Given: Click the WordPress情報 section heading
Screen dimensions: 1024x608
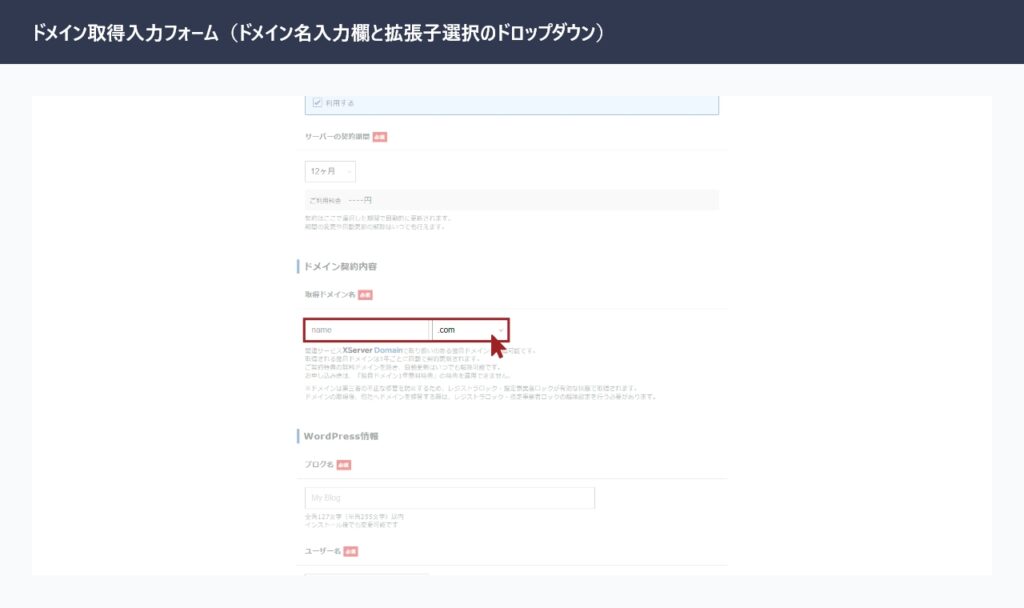Looking at the screenshot, I should (x=341, y=436).
